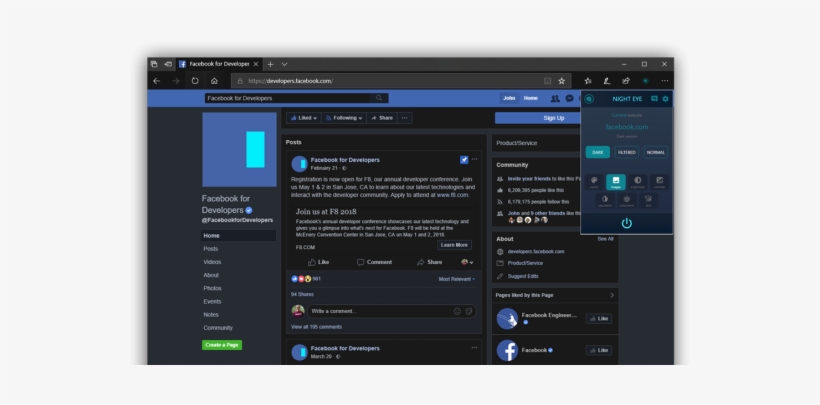Image resolution: width=820 pixels, height=405 pixels.
Task: Click the Night Eye logo in the panel header
Action: coord(589,99)
